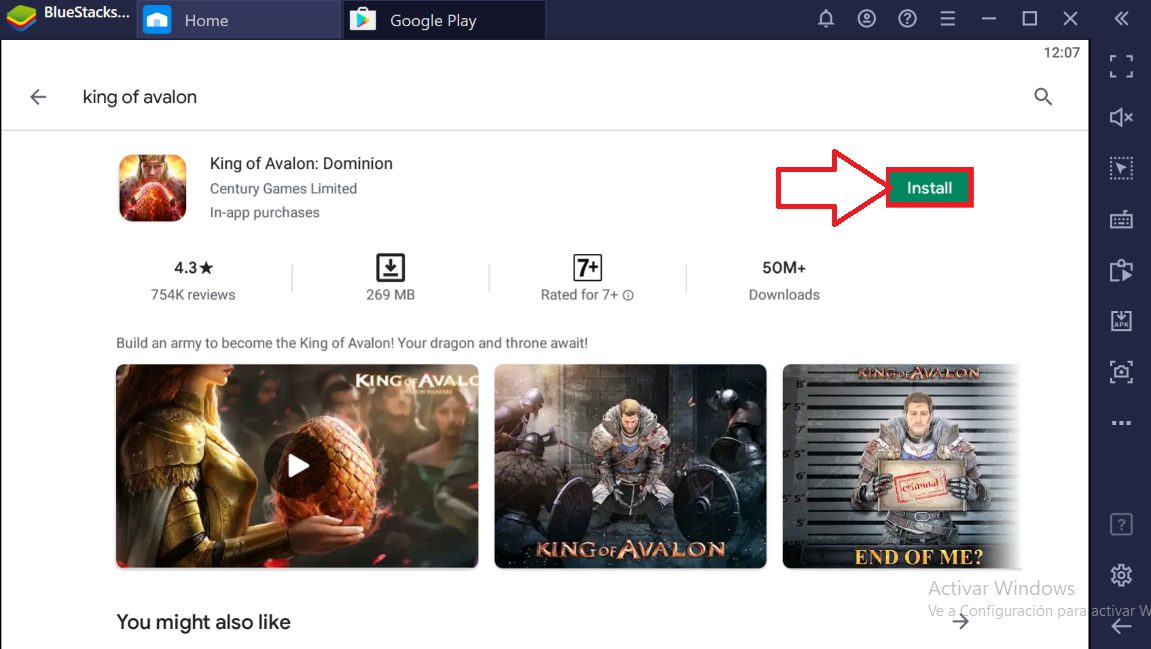Image resolution: width=1151 pixels, height=649 pixels.
Task: Take a screenshot with sidebar camera icon
Action: point(1121,372)
